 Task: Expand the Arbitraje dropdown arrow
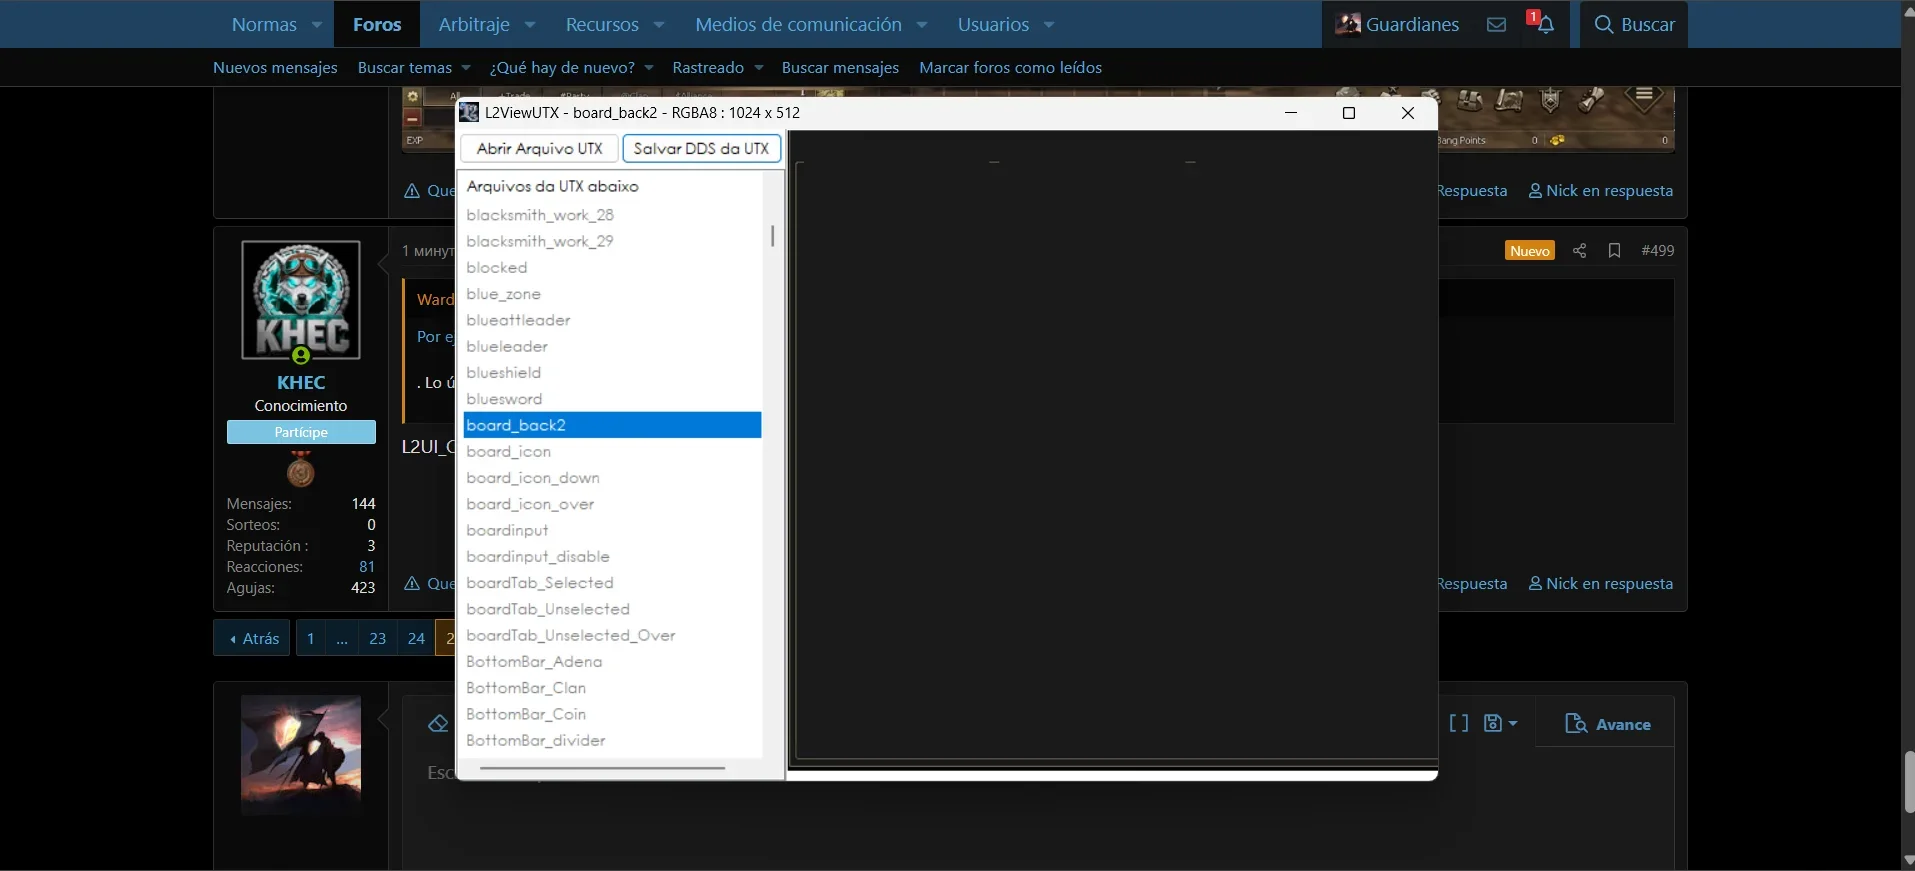coord(530,25)
